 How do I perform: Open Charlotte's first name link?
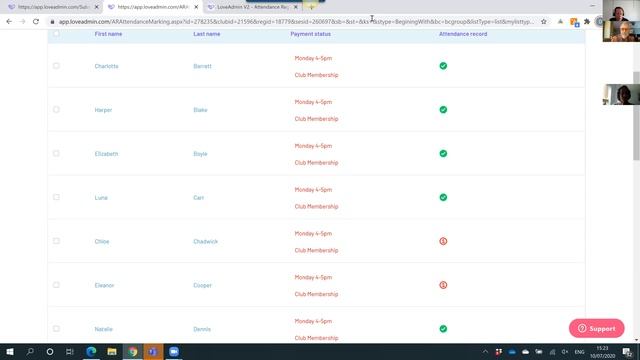point(107,66)
